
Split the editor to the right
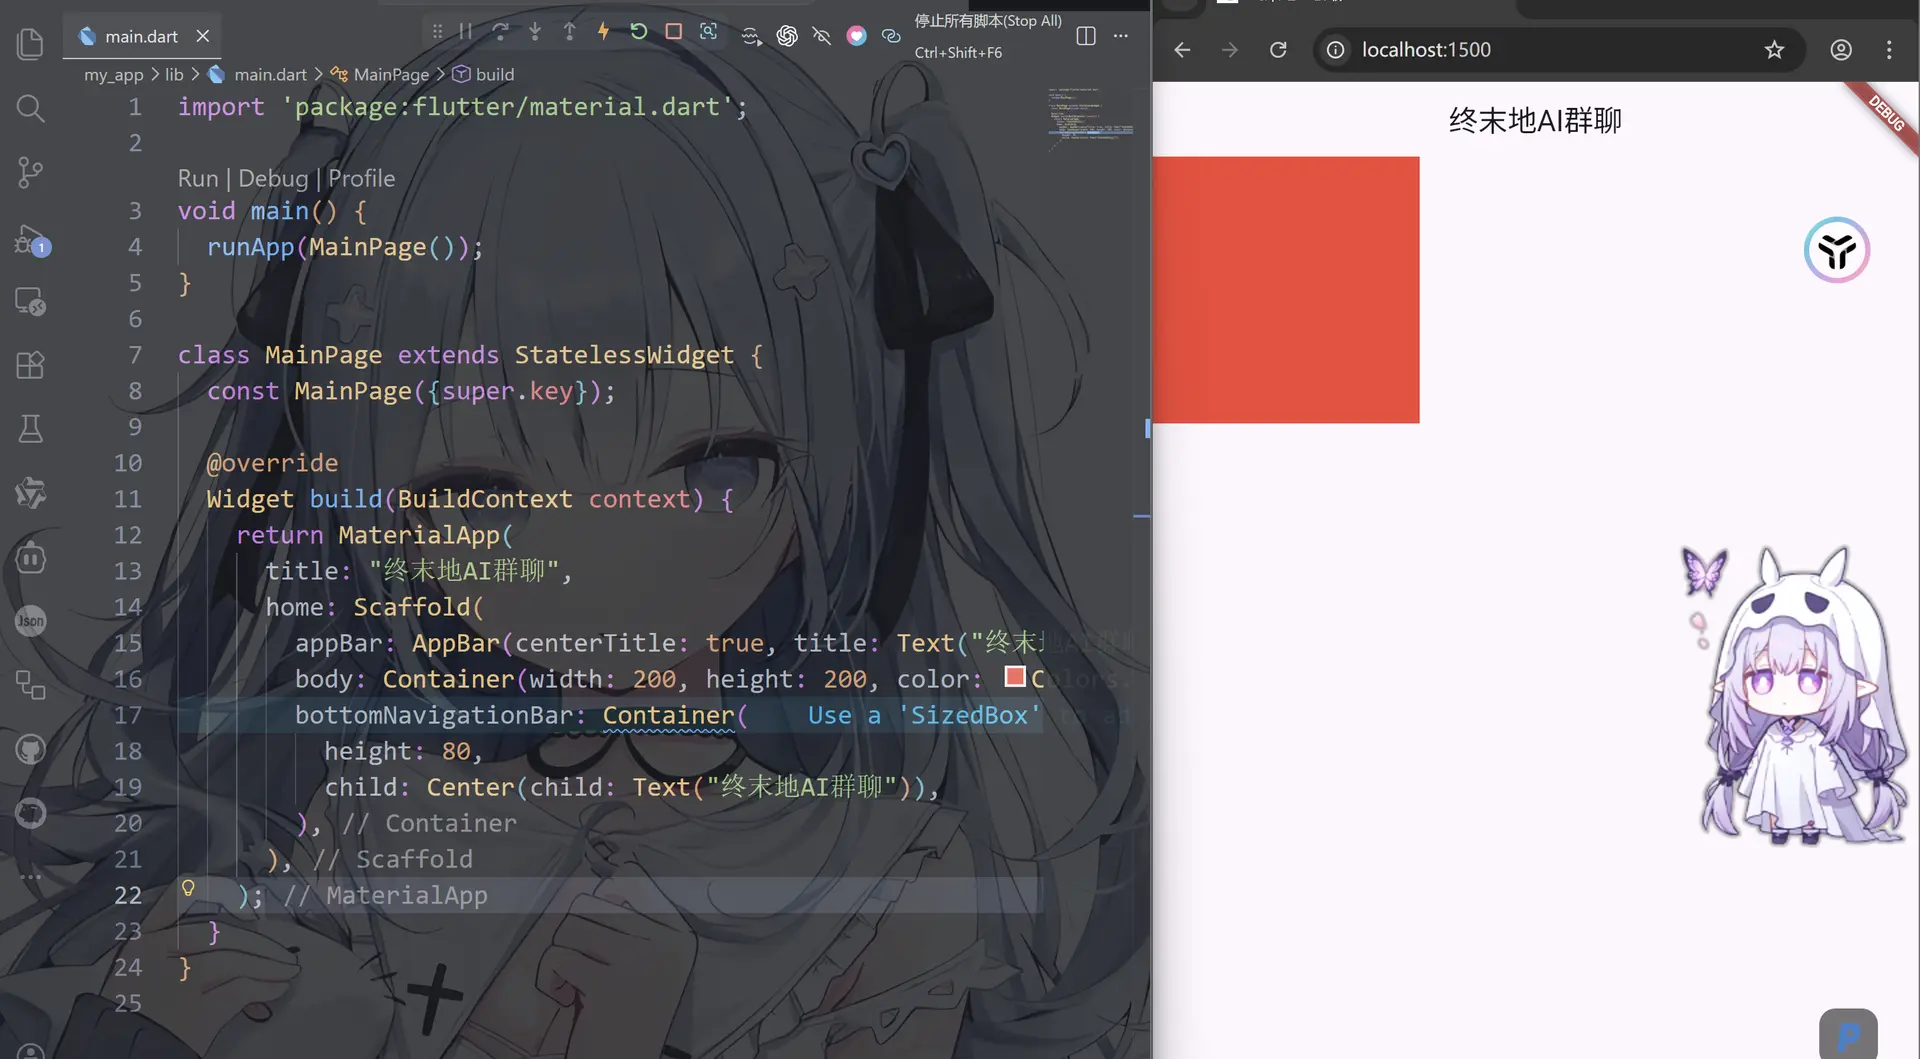coord(1086,36)
